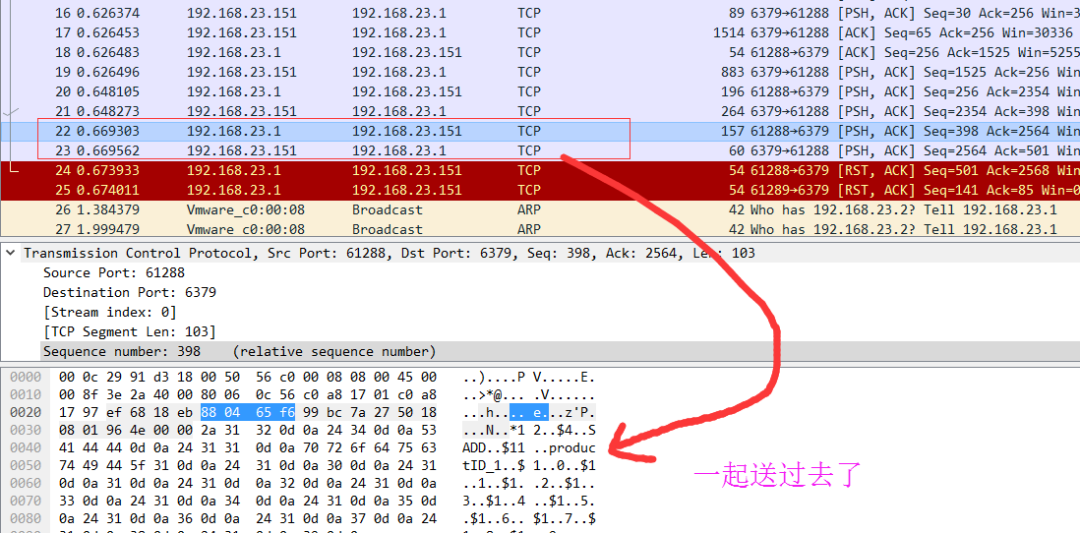Image resolution: width=1080 pixels, height=533 pixels.
Task: Select packet 17 with length 1514
Action: click(540, 32)
